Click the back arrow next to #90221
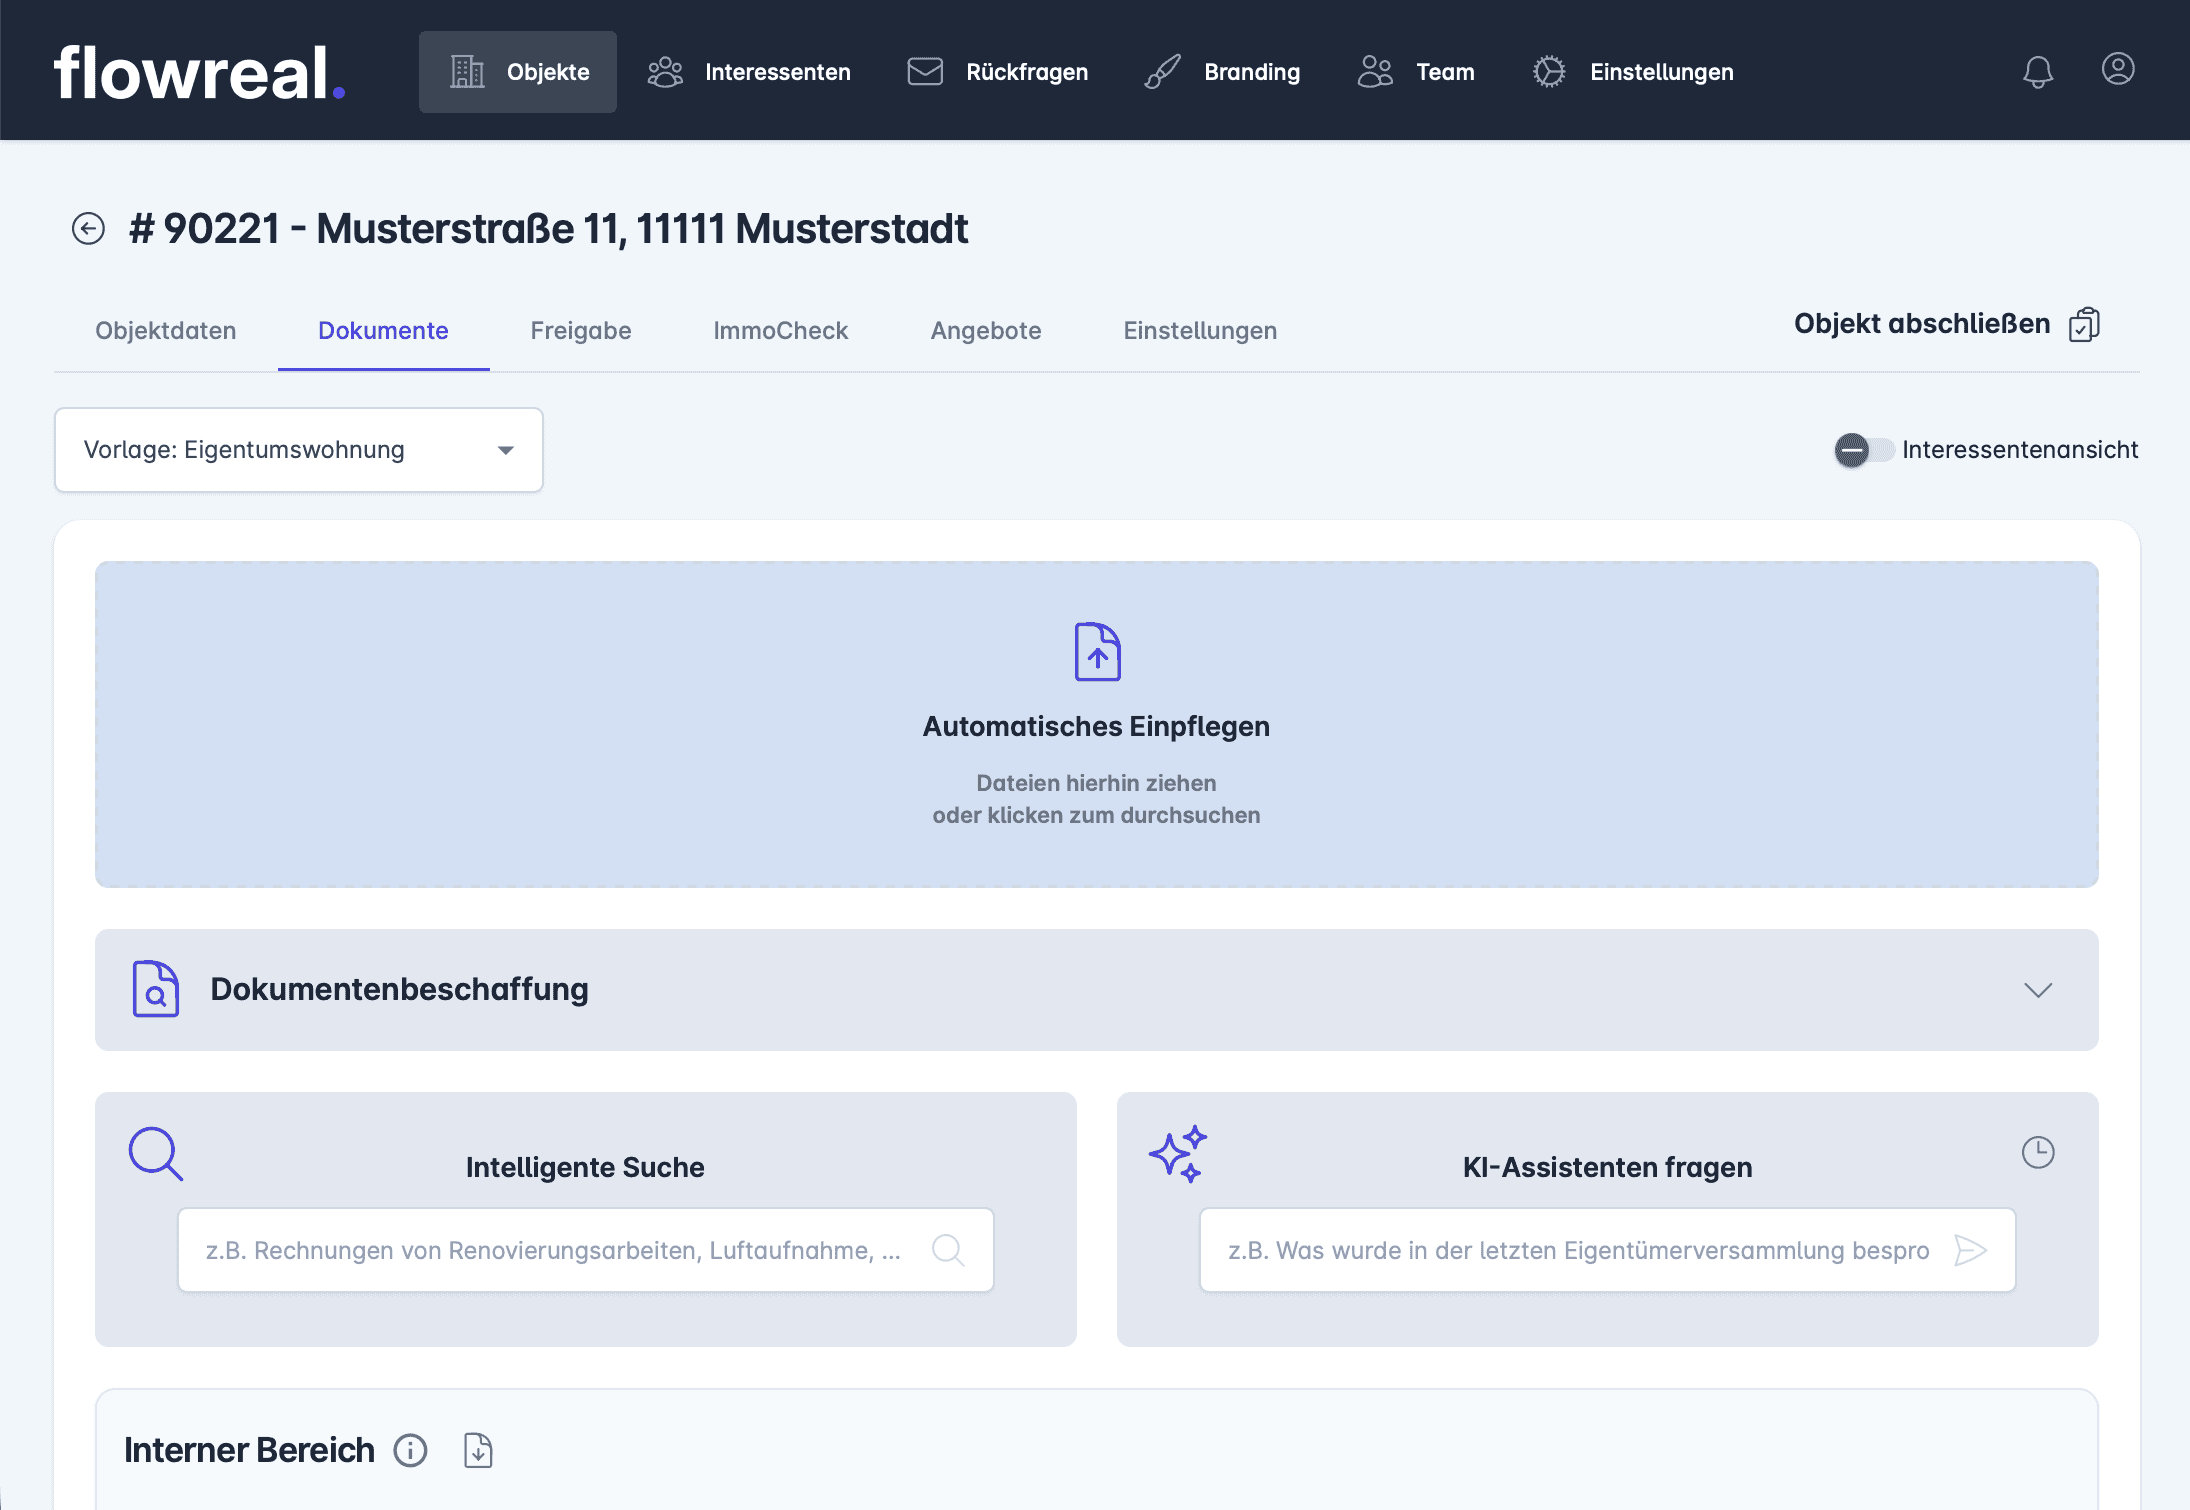Screen dimensions: 2190x1510 pos(88,229)
